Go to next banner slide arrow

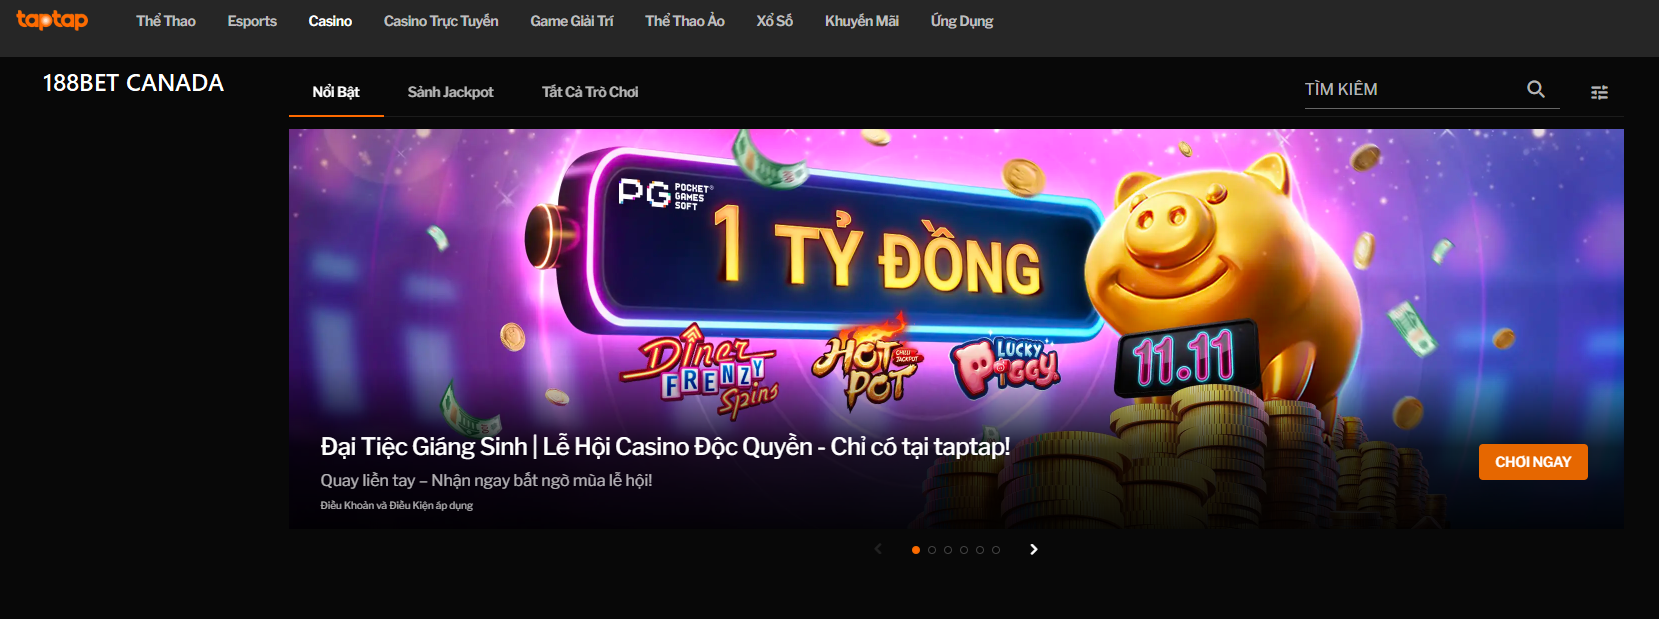(1034, 549)
